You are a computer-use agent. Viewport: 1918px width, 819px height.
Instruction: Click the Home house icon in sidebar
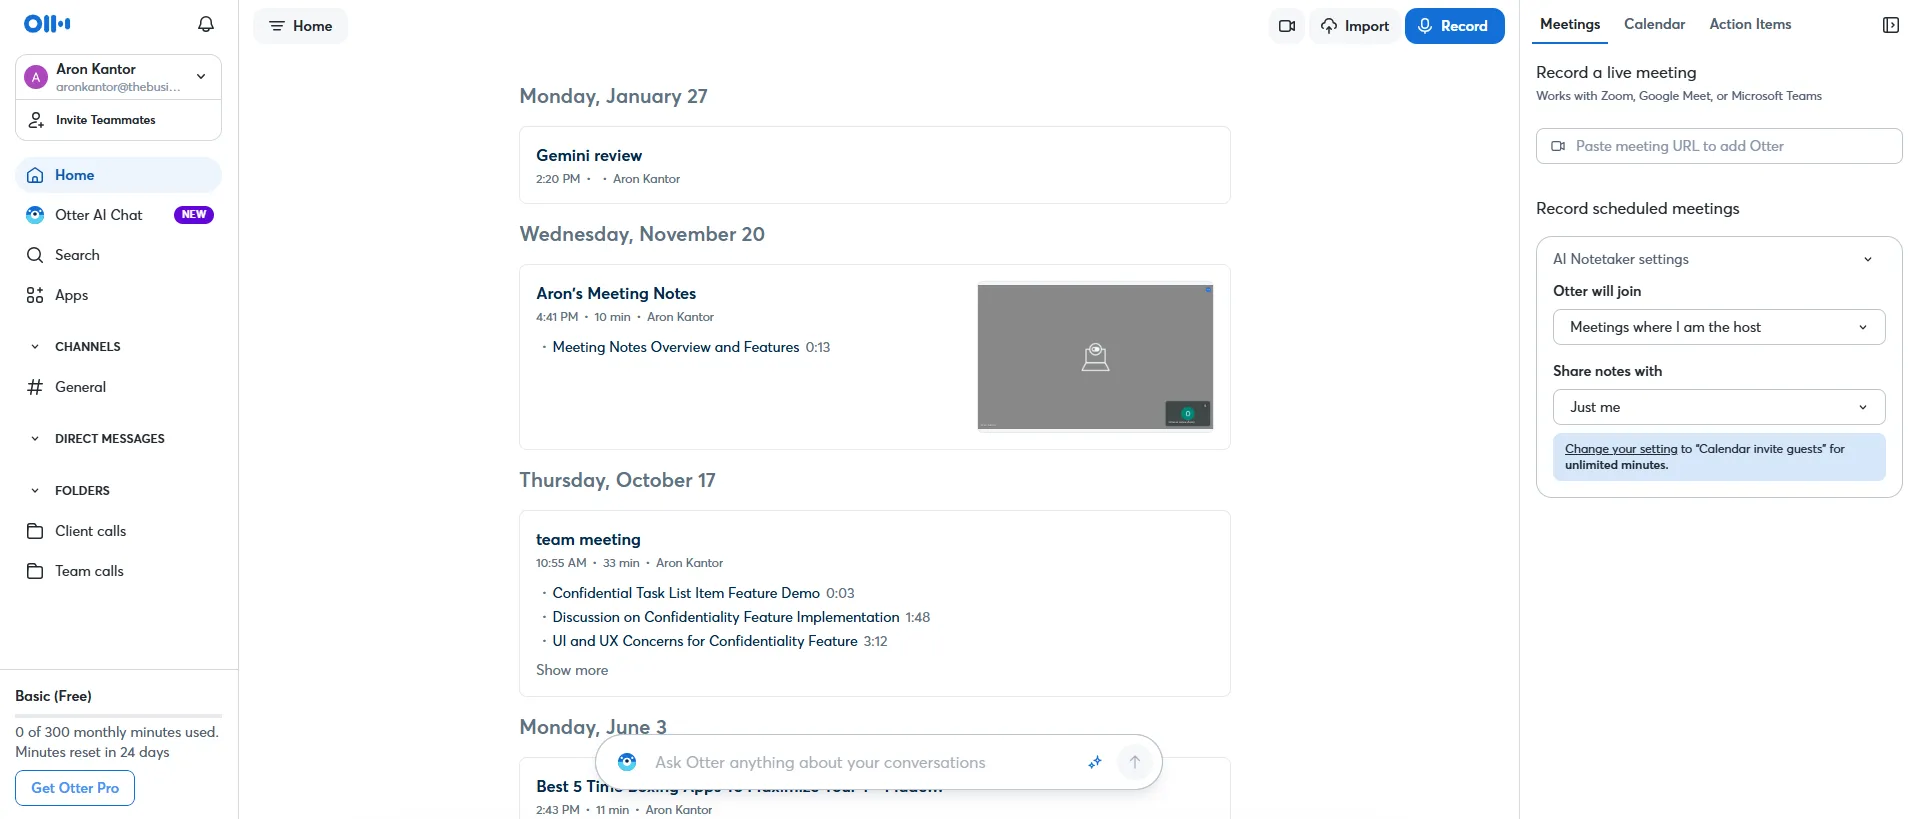point(35,175)
